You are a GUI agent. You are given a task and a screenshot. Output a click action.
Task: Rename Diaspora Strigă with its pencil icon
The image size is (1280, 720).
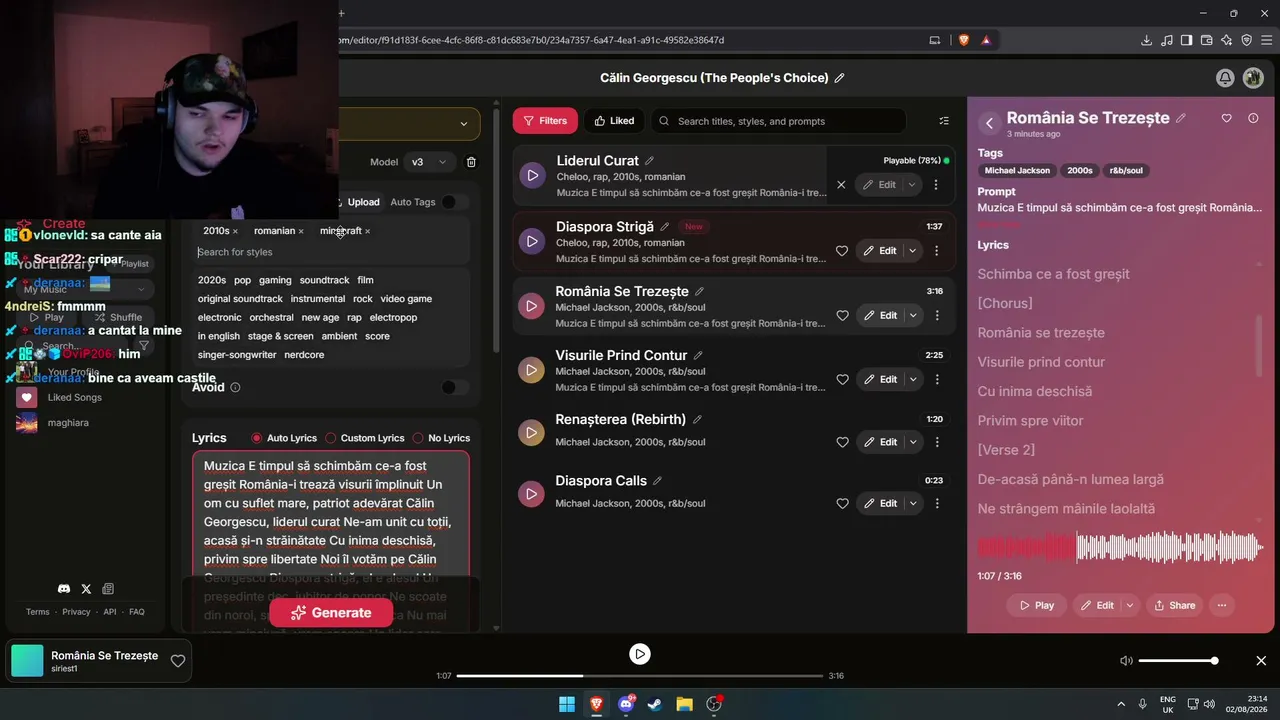click(665, 227)
